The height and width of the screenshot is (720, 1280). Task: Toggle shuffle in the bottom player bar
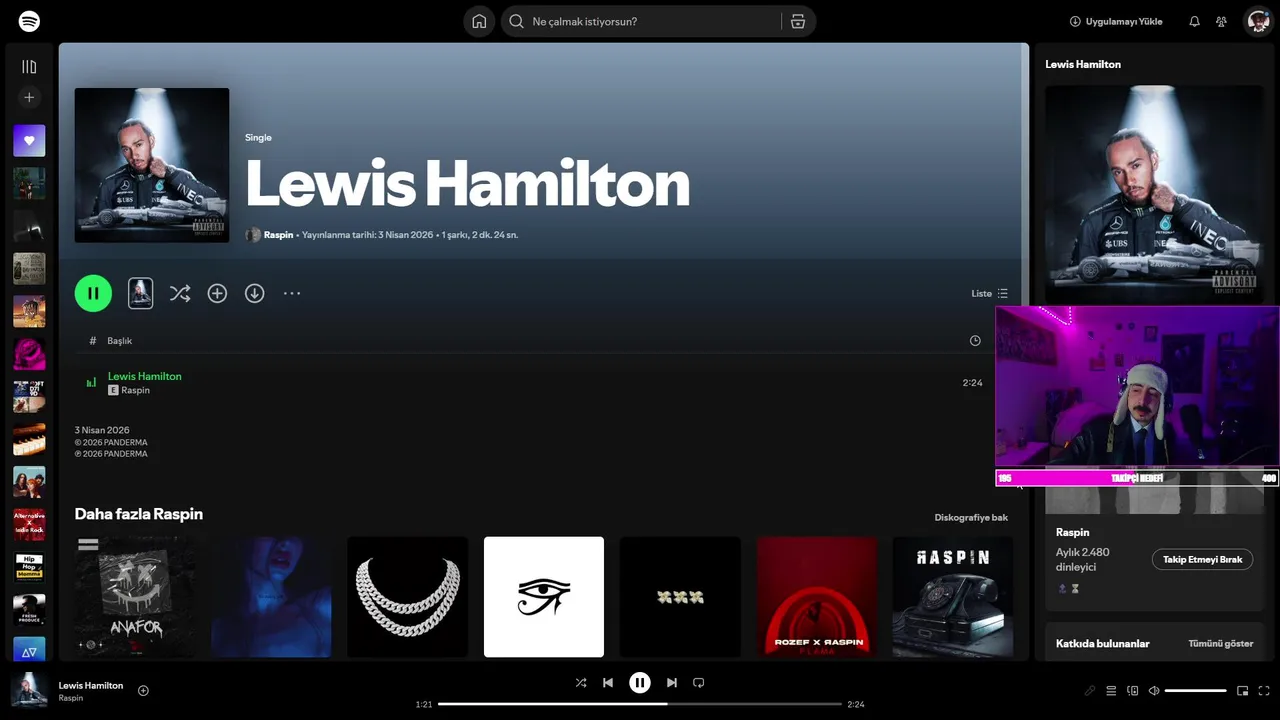point(581,683)
